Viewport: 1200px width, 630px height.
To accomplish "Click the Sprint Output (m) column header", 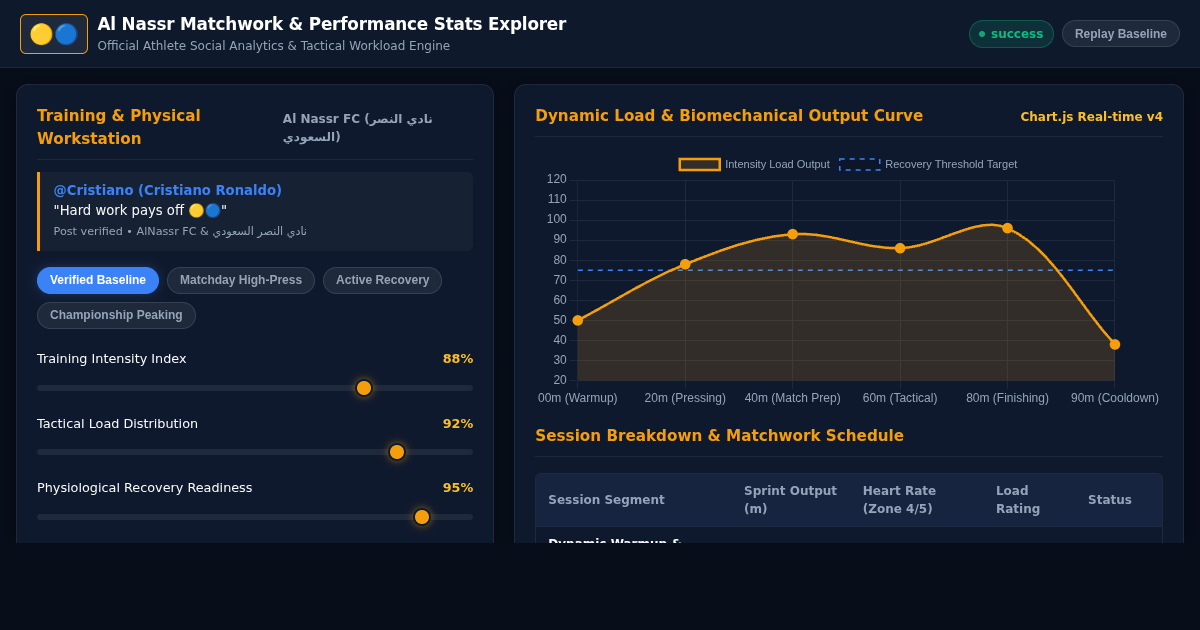I will click(x=790, y=500).
